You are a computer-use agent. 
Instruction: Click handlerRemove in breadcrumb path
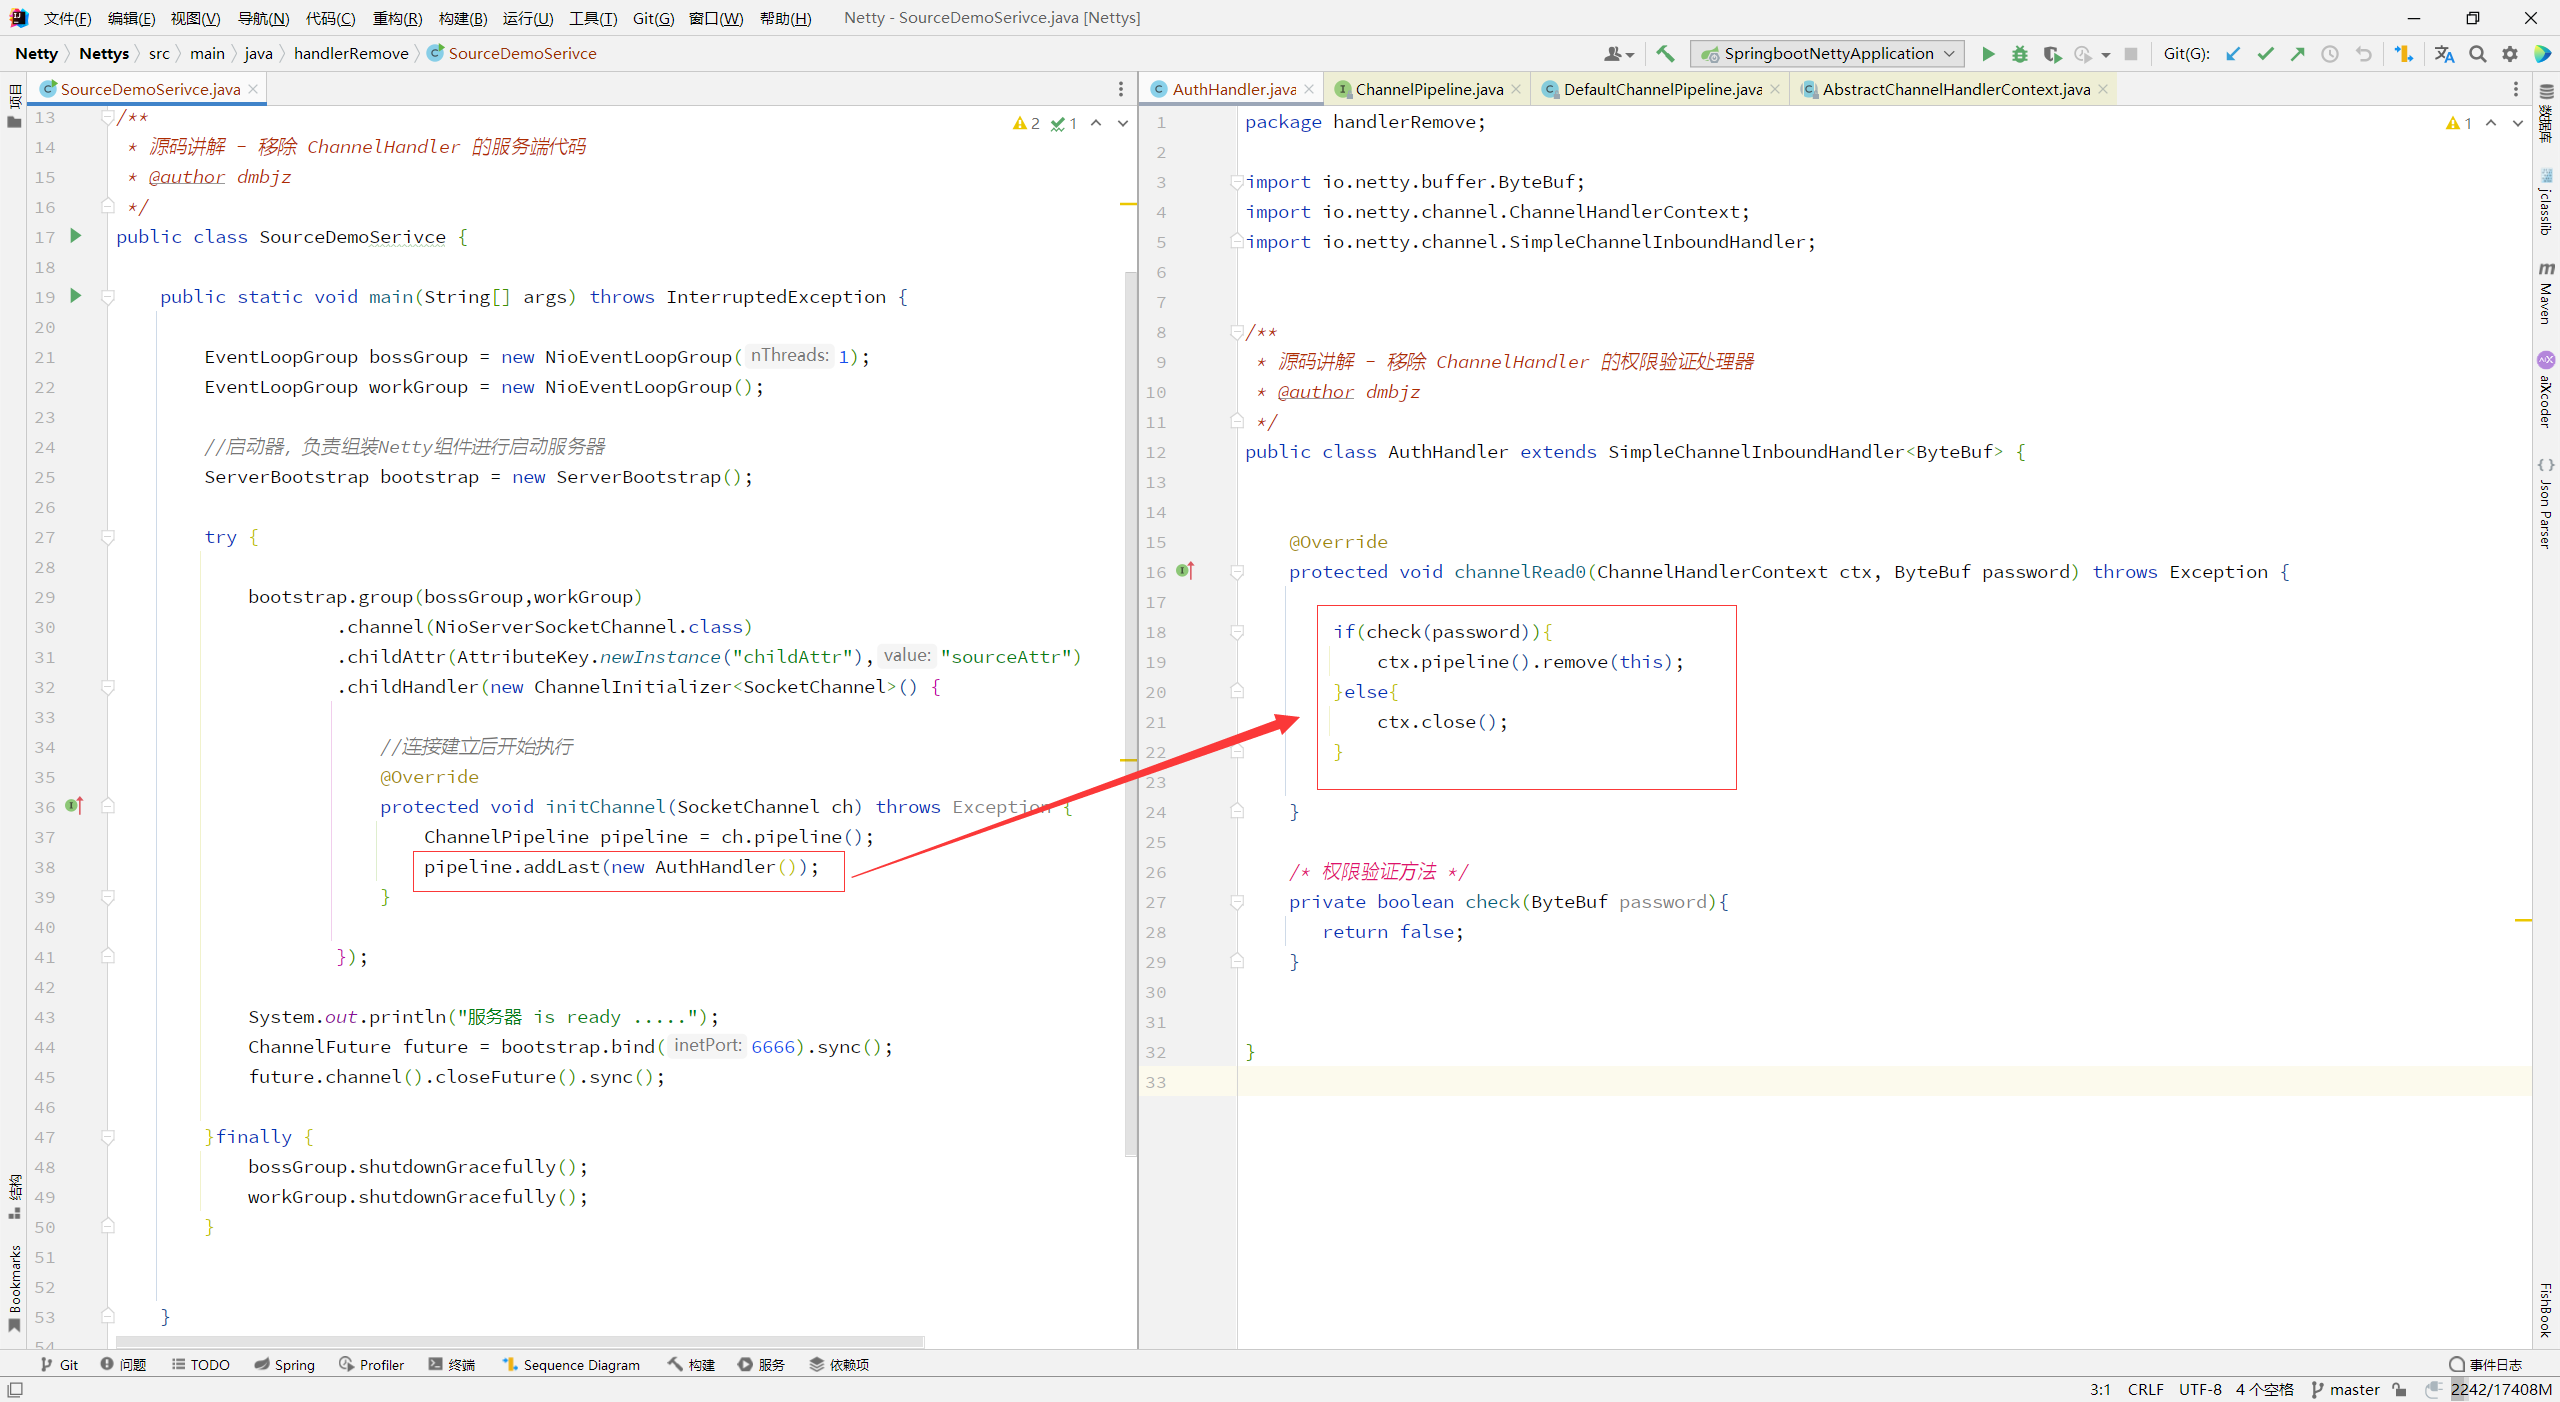[351, 54]
